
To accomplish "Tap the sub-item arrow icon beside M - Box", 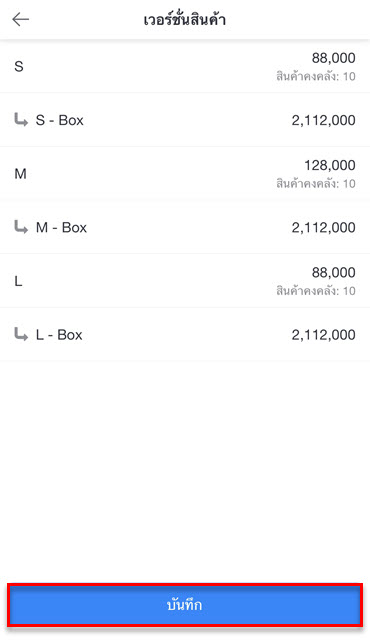I will pos(21,227).
